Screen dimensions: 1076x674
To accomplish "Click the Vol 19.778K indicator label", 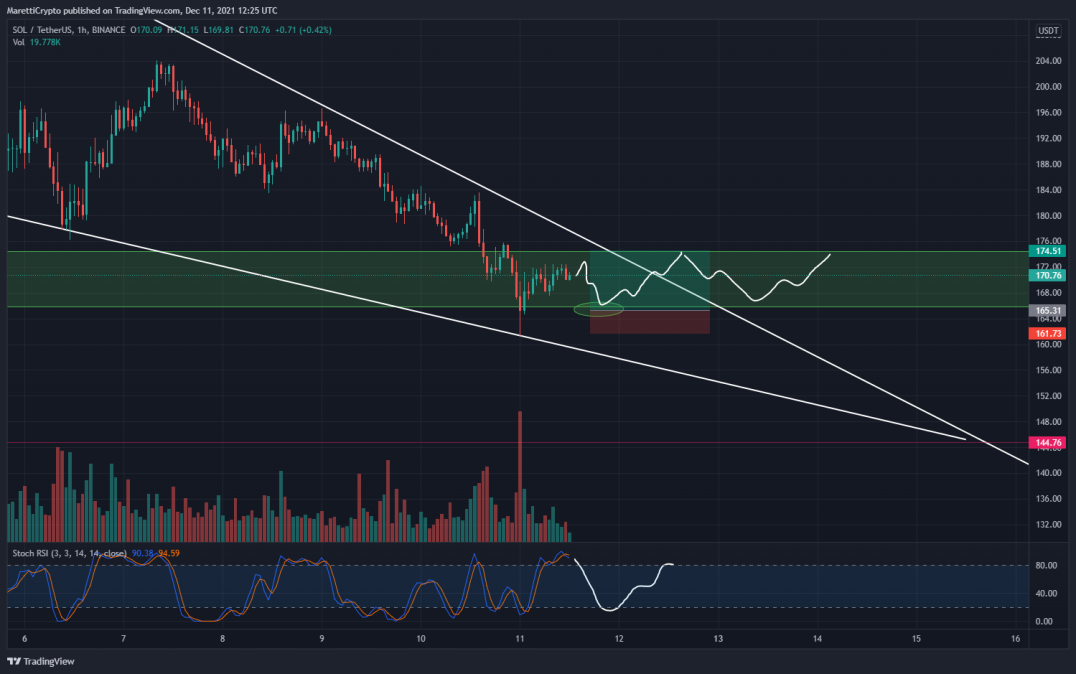I will tap(36, 43).
